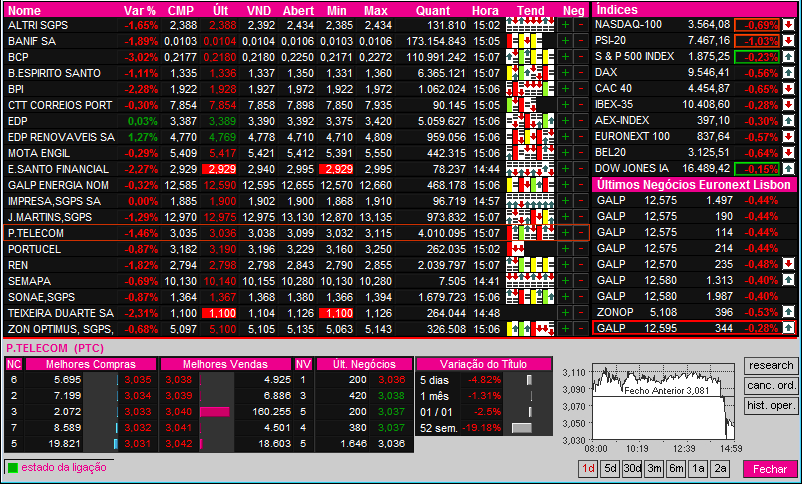
Task: Click the down arrow icon beside PSI-20
Action: (788, 40)
